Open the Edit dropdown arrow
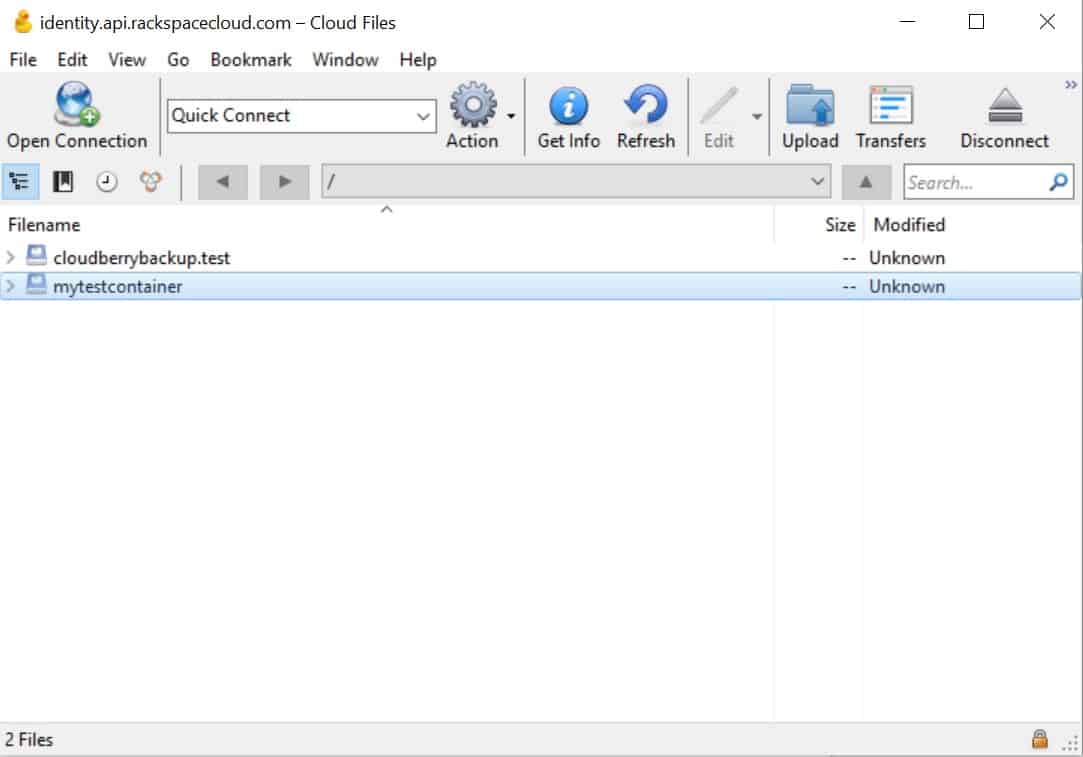The image size is (1083, 757). [757, 116]
